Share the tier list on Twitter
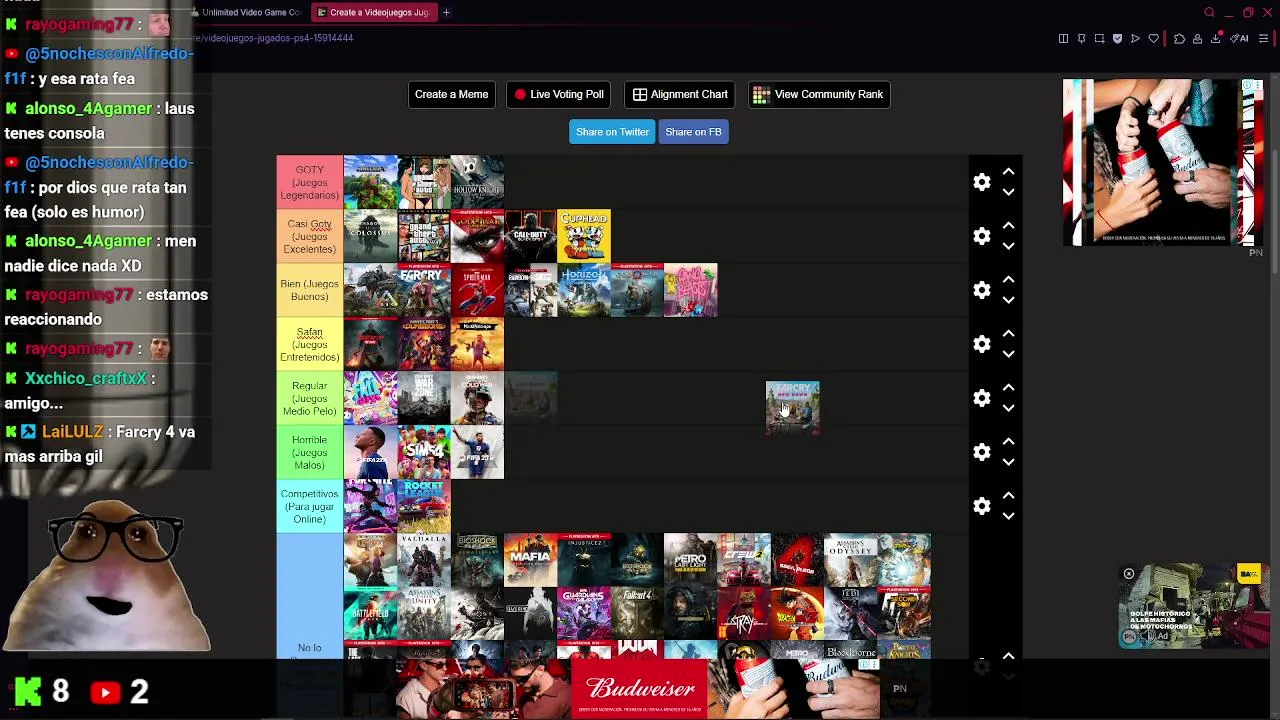 click(x=612, y=132)
